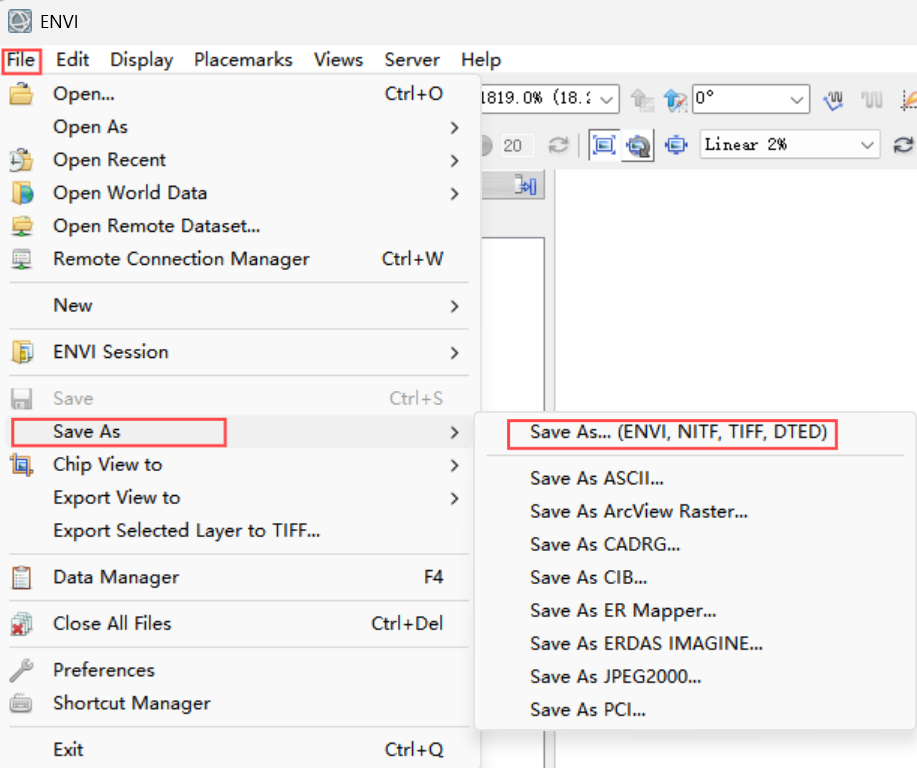917x768 pixels.
Task: Click the panel collapse arrow icon
Action: [525, 186]
